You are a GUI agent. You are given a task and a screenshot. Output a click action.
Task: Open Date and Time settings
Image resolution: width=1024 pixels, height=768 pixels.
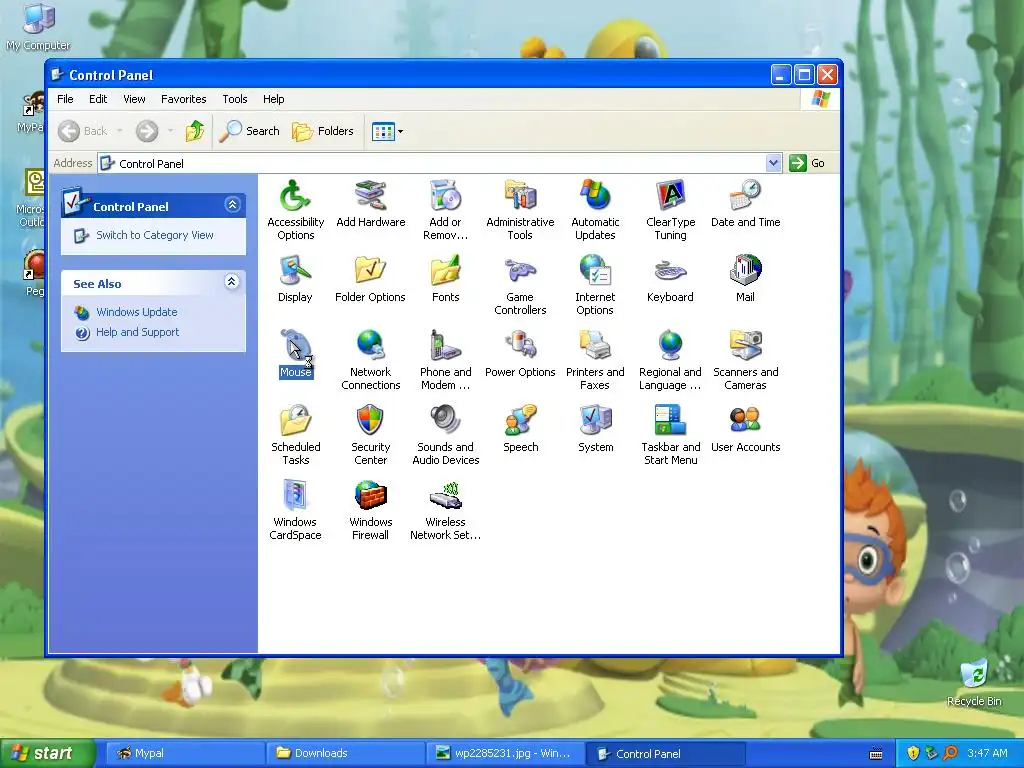click(x=745, y=204)
